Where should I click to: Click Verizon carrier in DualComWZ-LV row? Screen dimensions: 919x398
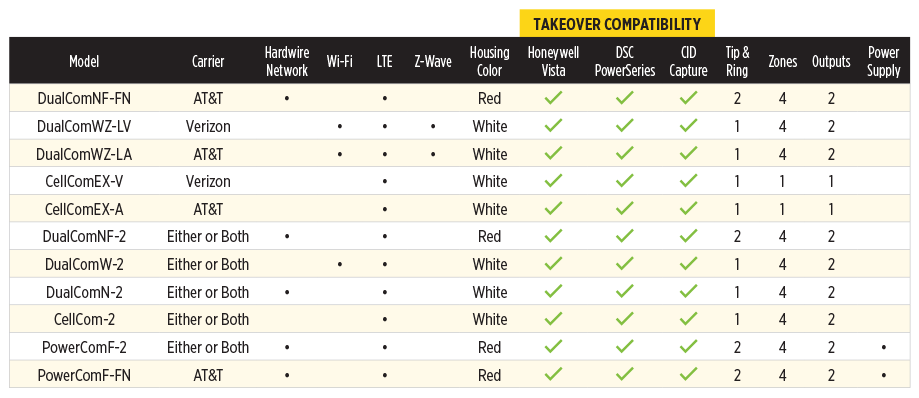coord(207,126)
